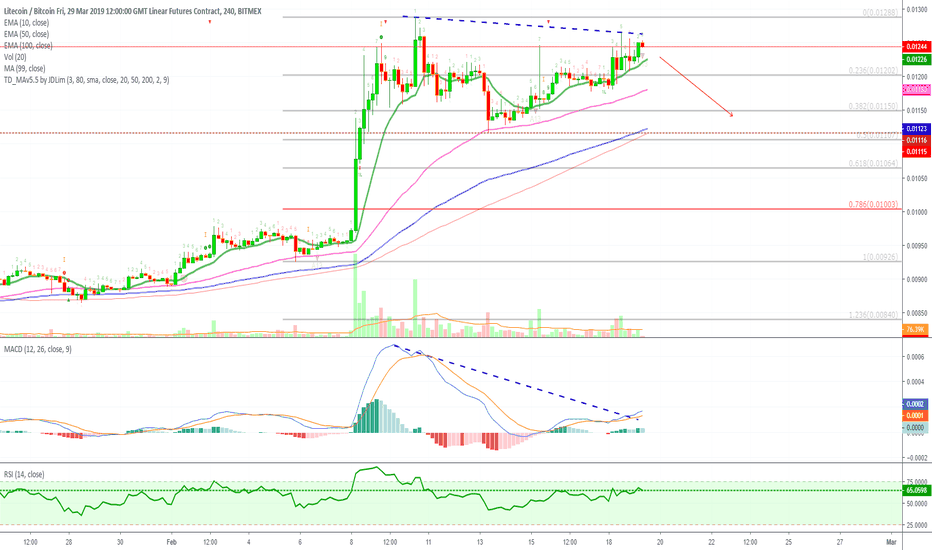
Task: Click the green 65.0598 RSI value tag
Action: 916,491
